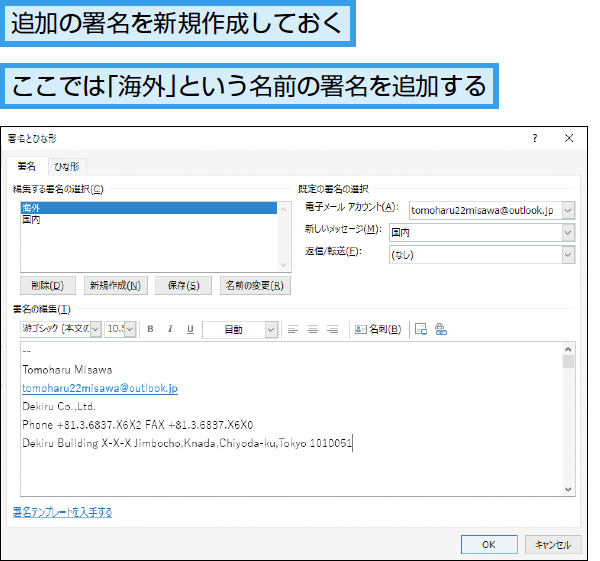The height and width of the screenshot is (561, 600).
Task: Click the Dekiru Building address line in editor
Action: tap(187, 443)
